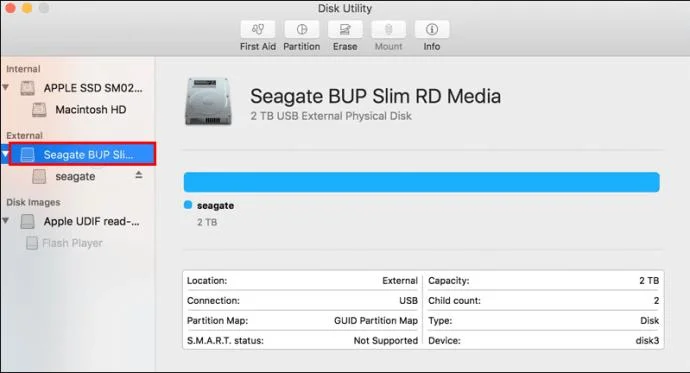Click the Seagate BUP Slim disk icon in sidebar

27,154
